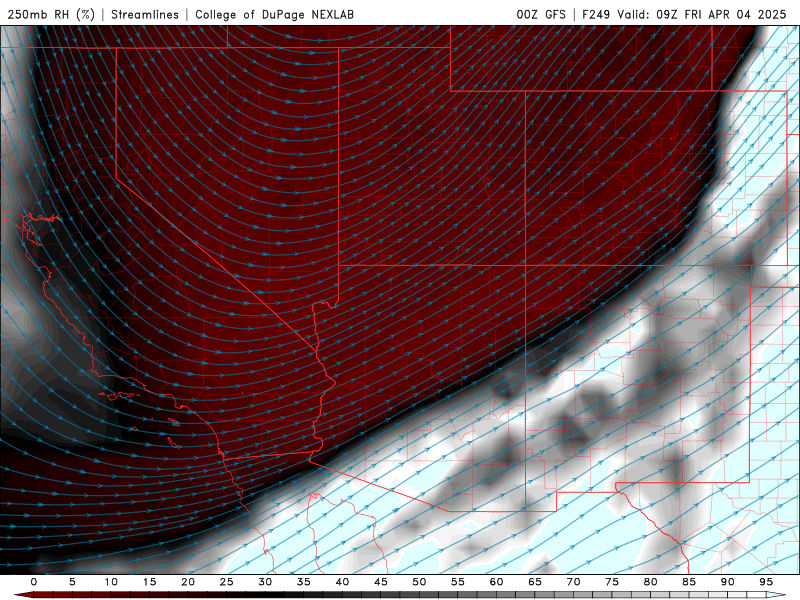Click 'Valid: 09Z FRI APR 04 2025'
Screen dimensions: 800x600
(x=702, y=14)
